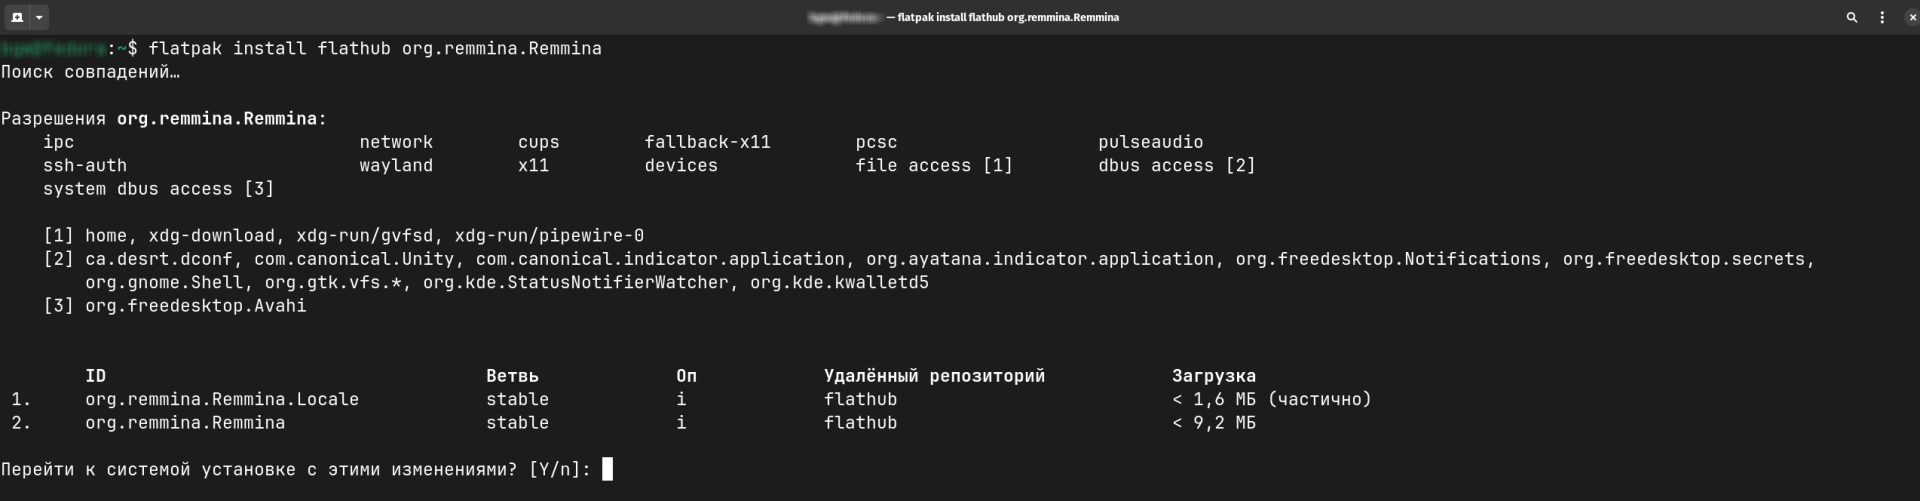
Task: Click the 'system dbus access [3]' text
Action: point(158,189)
